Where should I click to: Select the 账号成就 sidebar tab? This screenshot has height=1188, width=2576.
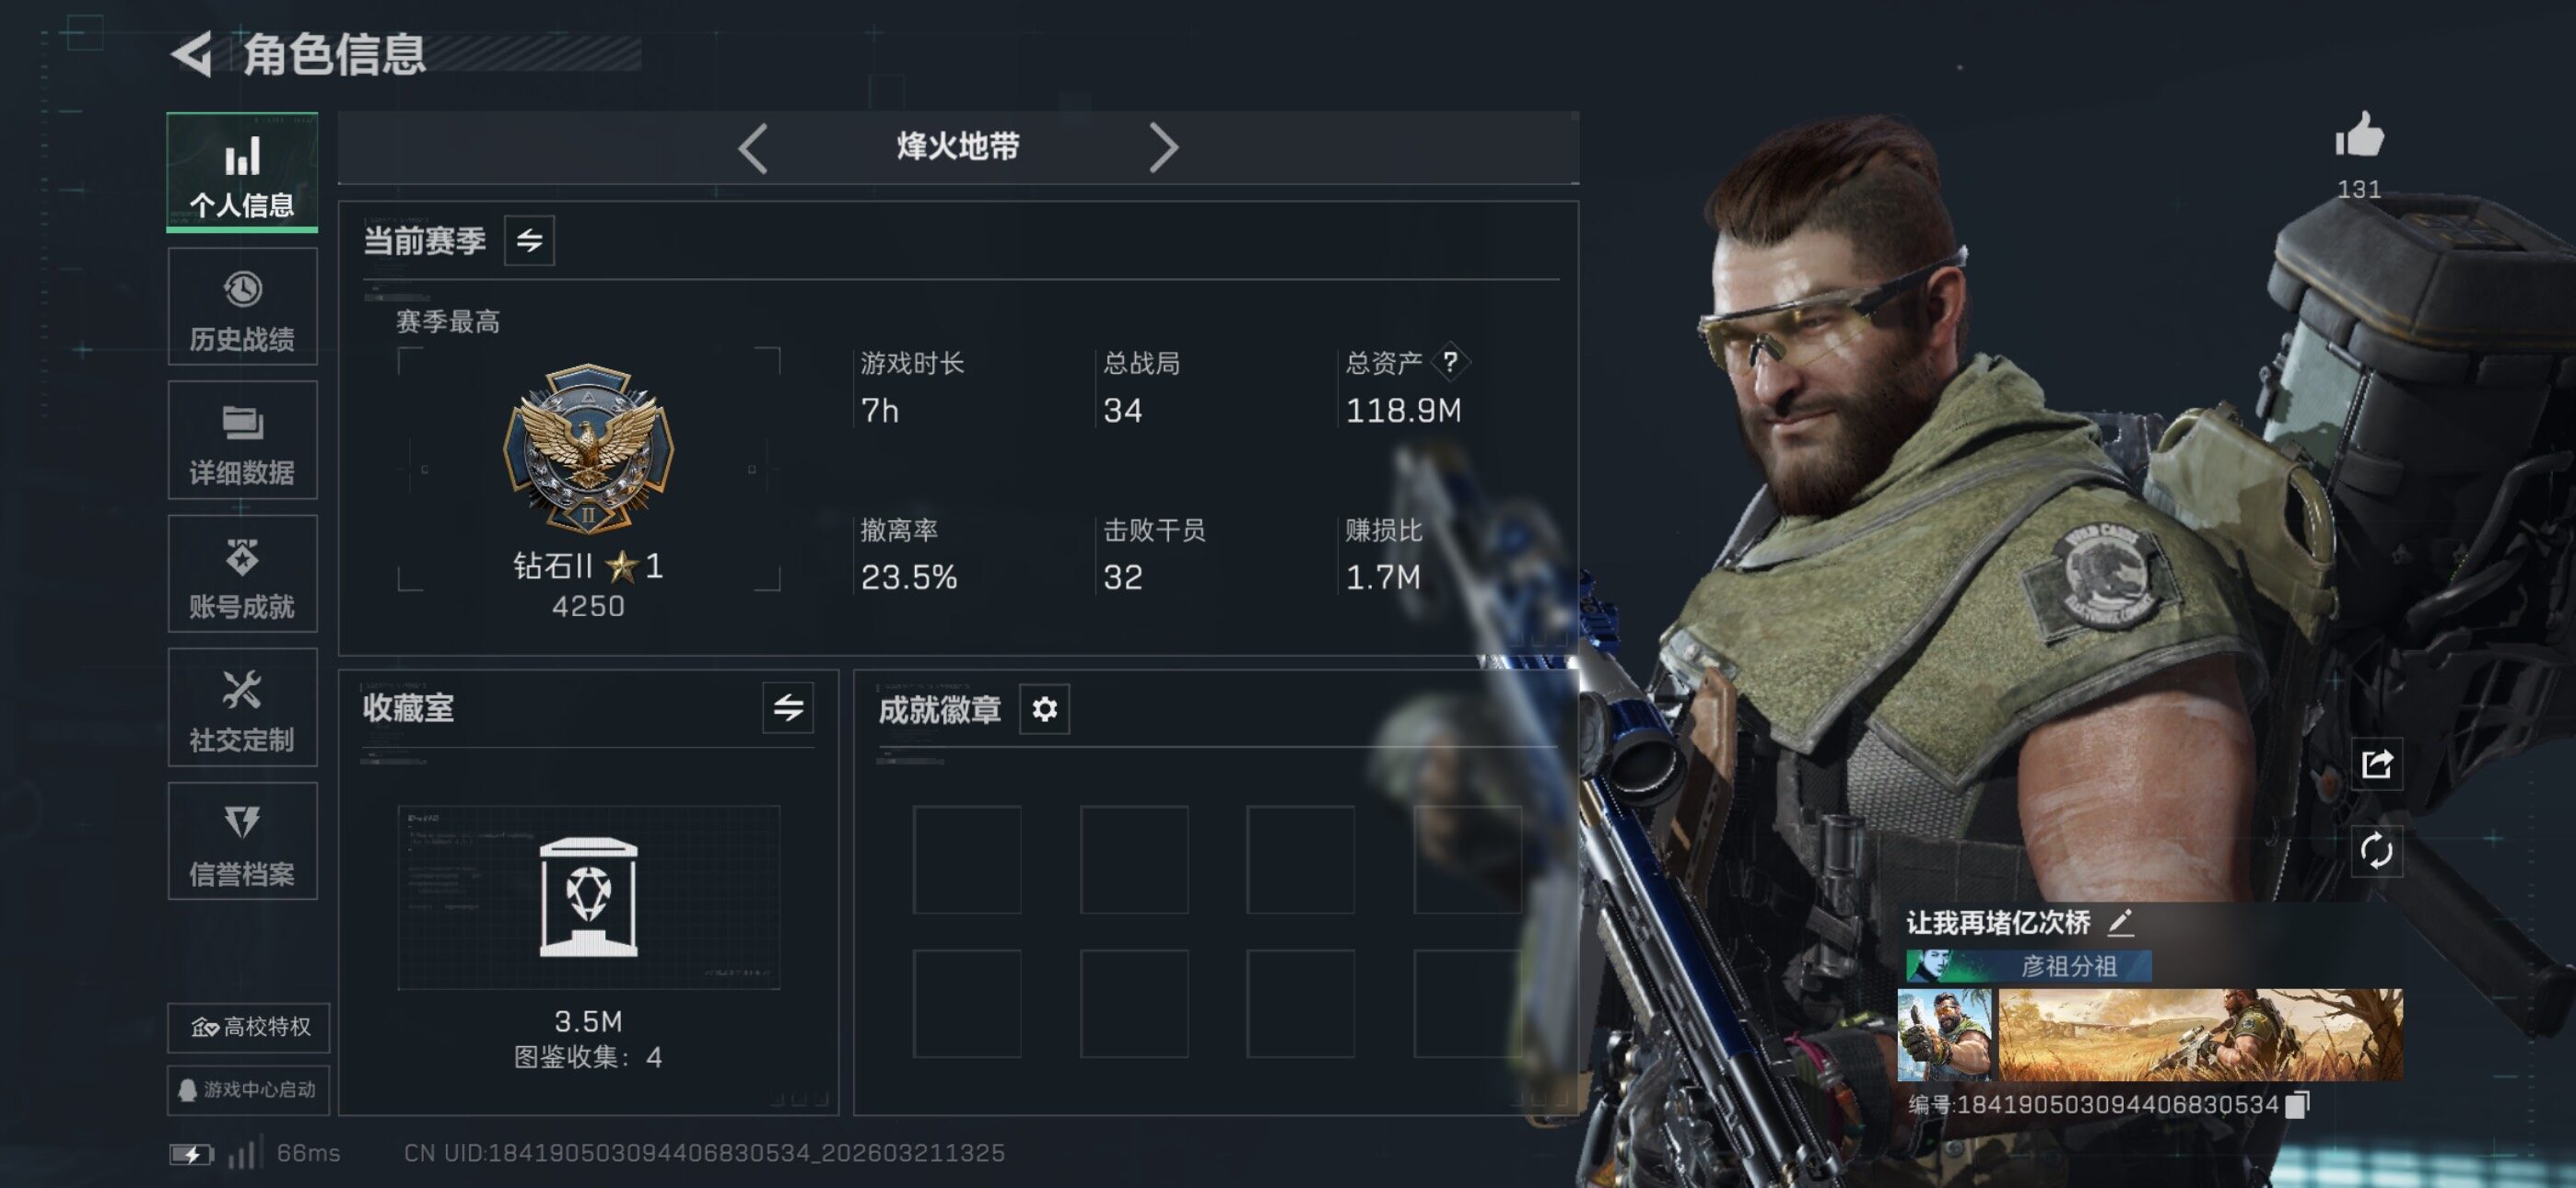point(242,574)
